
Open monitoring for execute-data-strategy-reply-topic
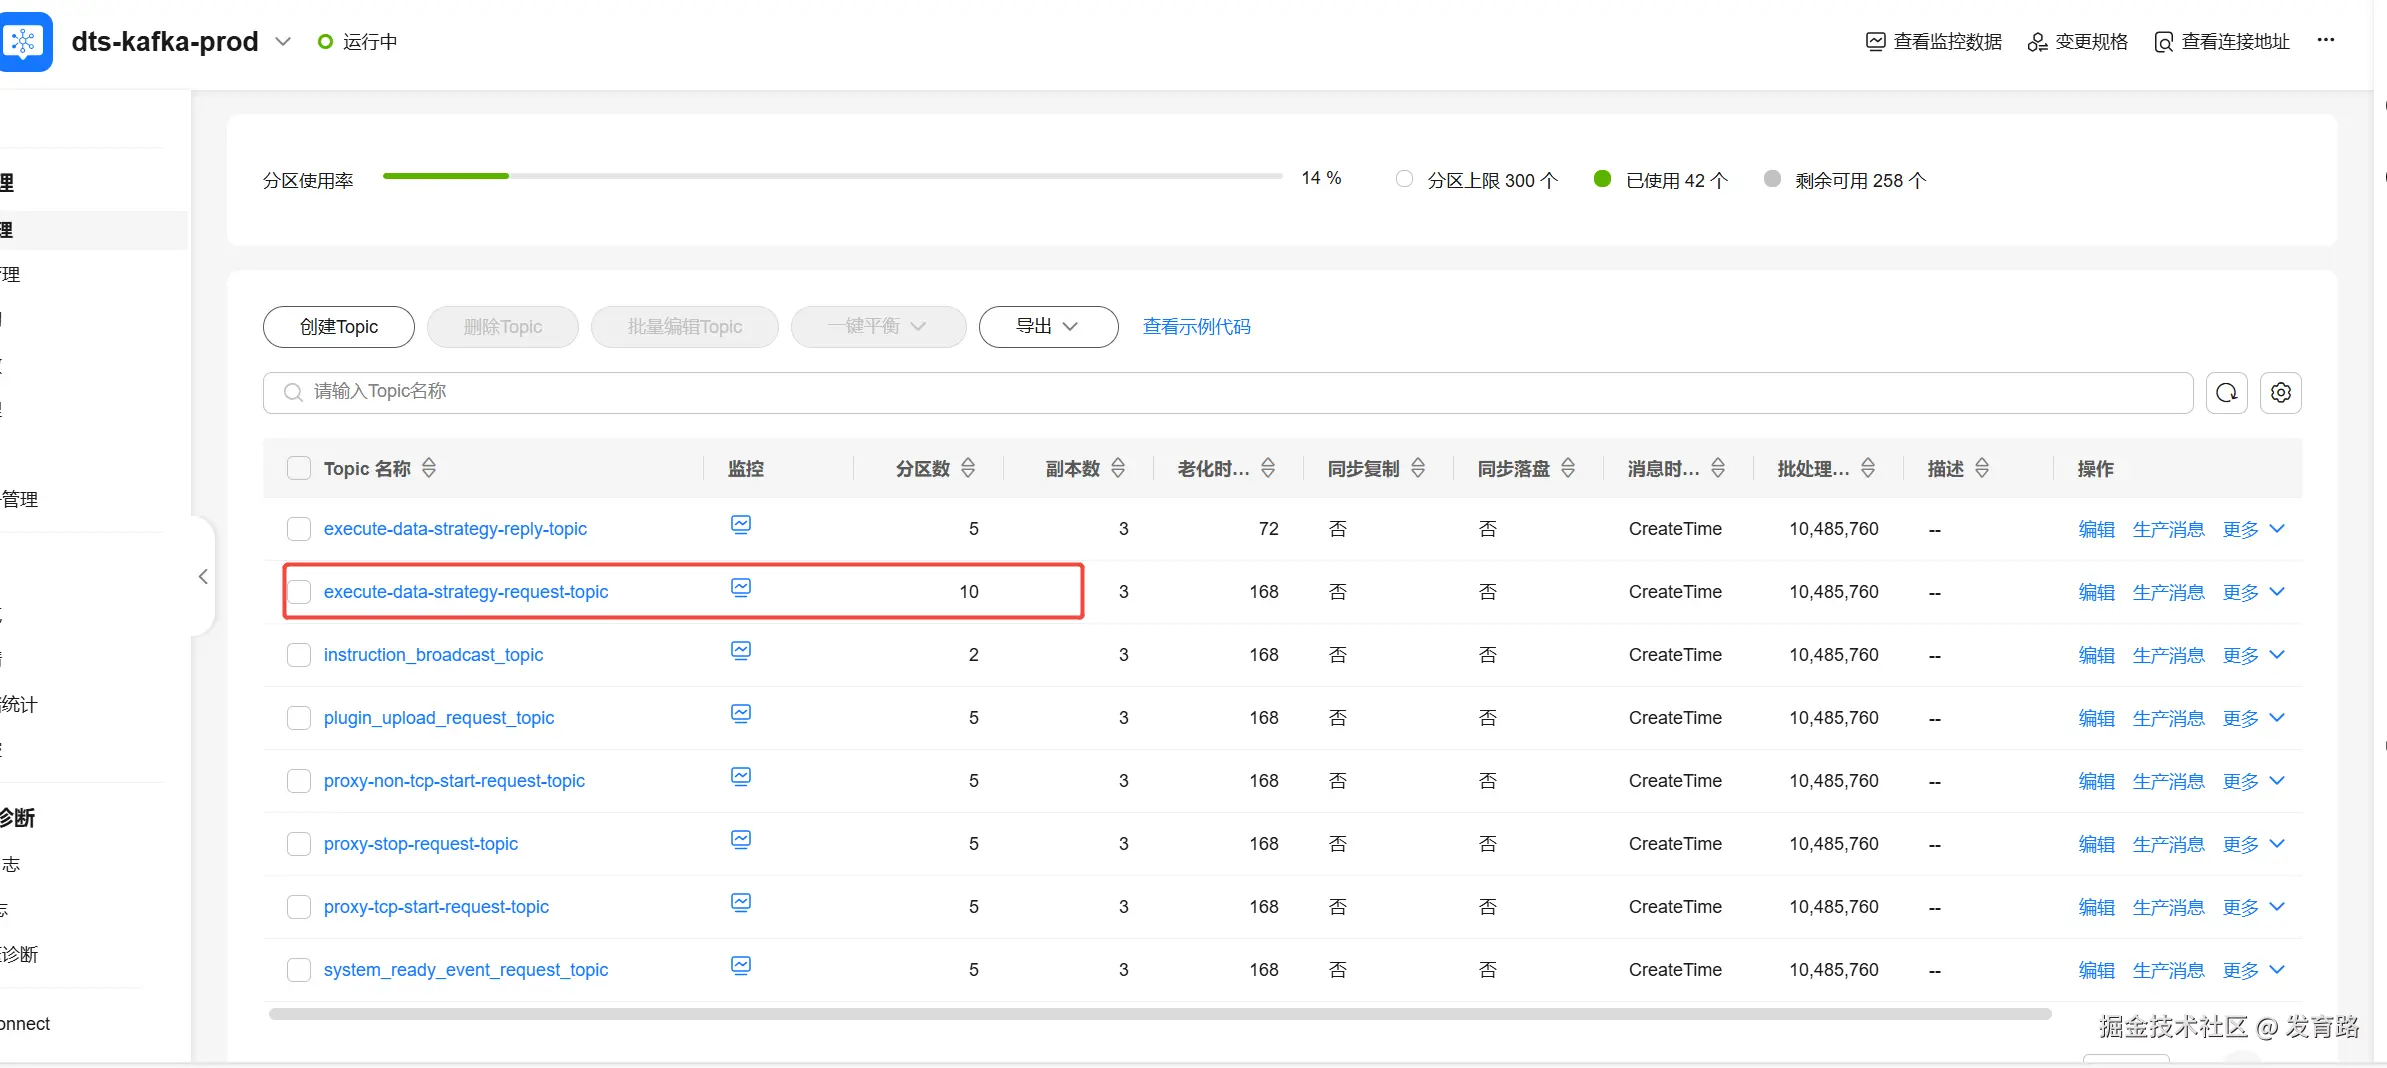click(x=741, y=525)
